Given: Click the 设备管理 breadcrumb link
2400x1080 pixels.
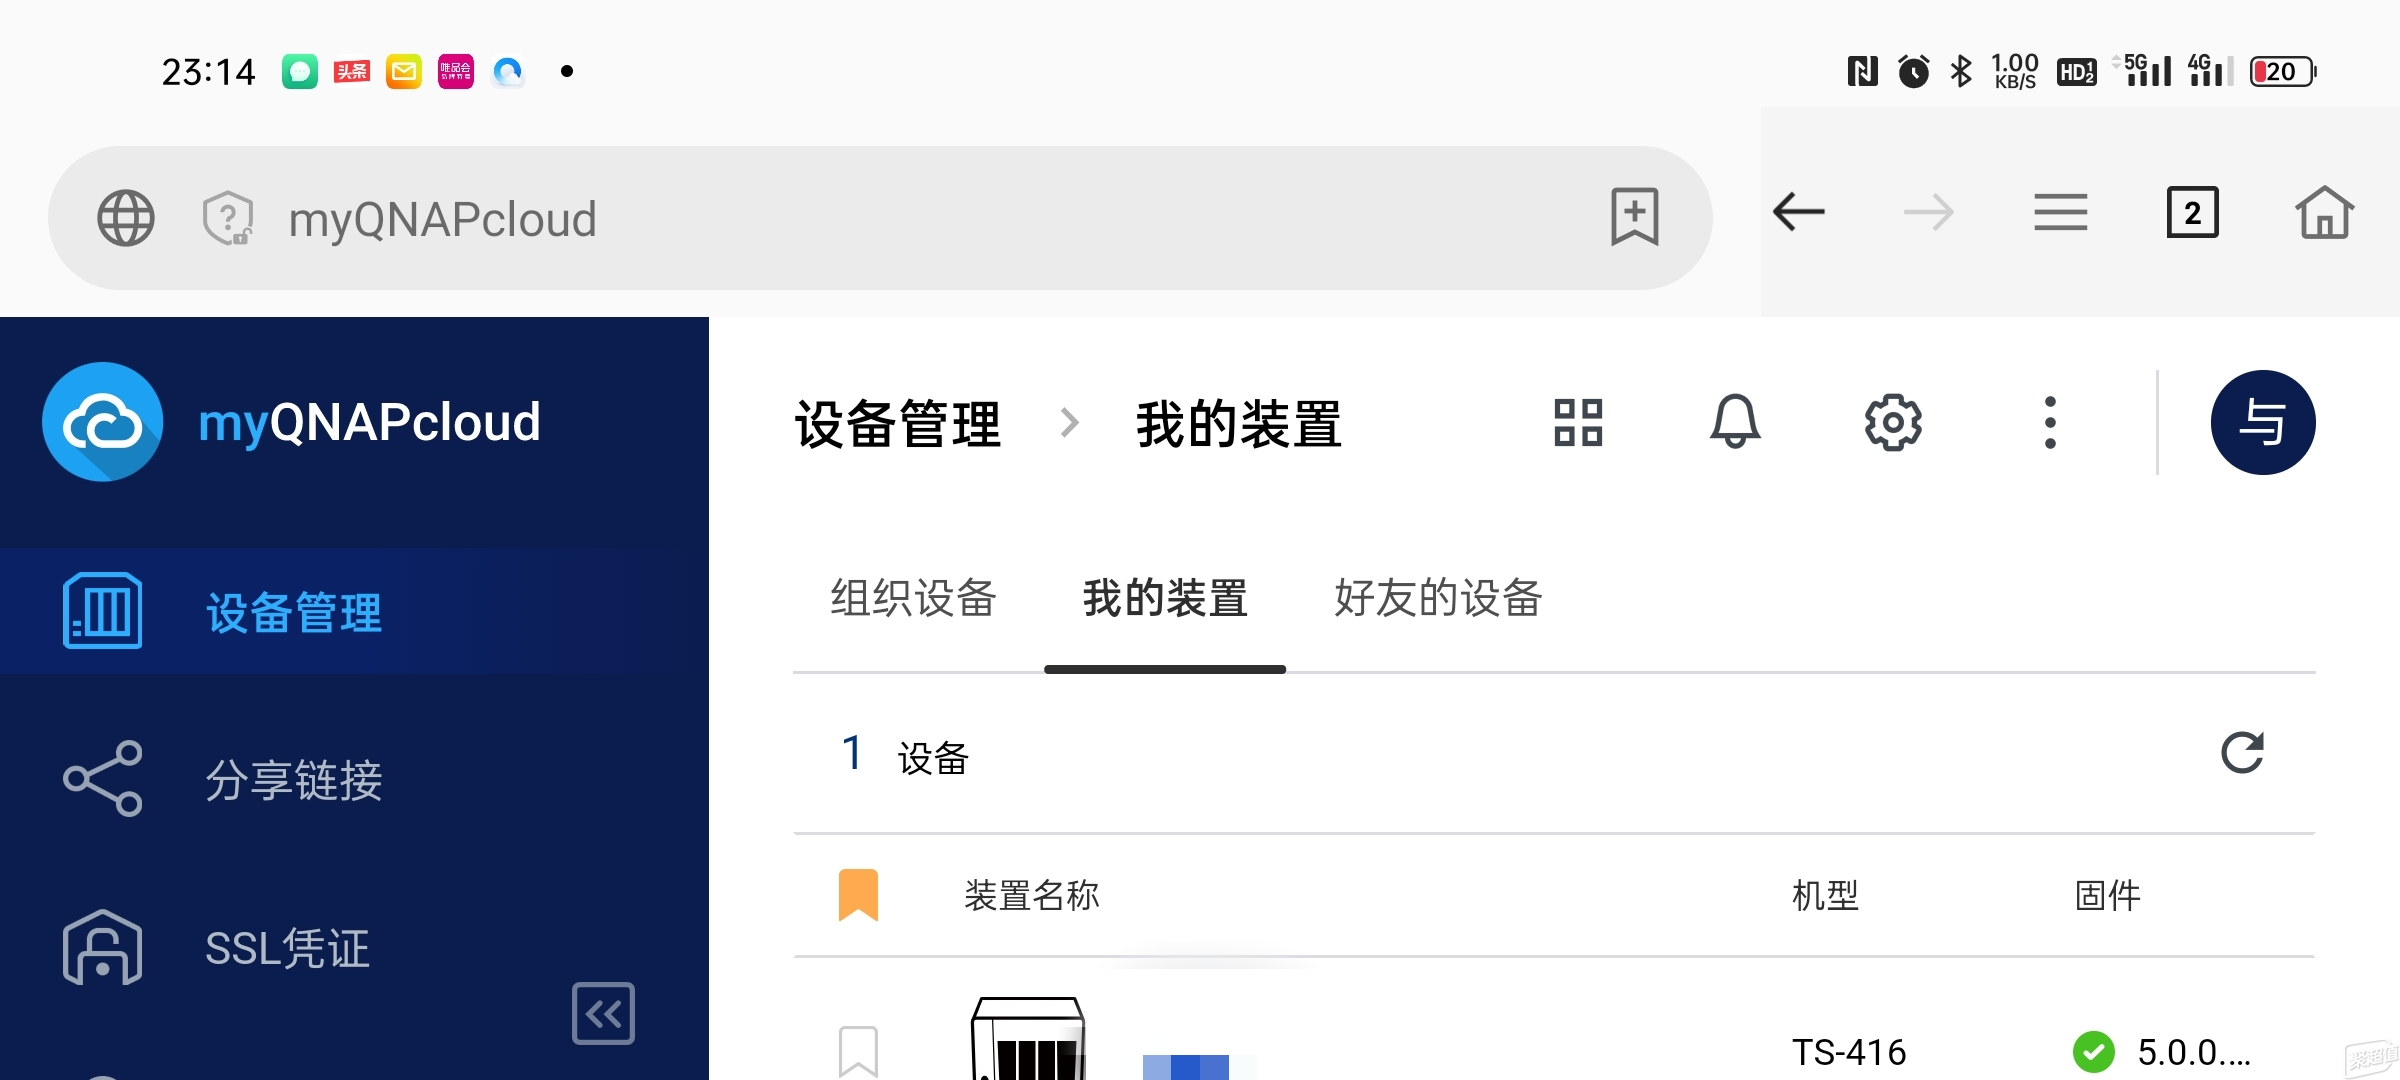Looking at the screenshot, I should click(x=897, y=424).
